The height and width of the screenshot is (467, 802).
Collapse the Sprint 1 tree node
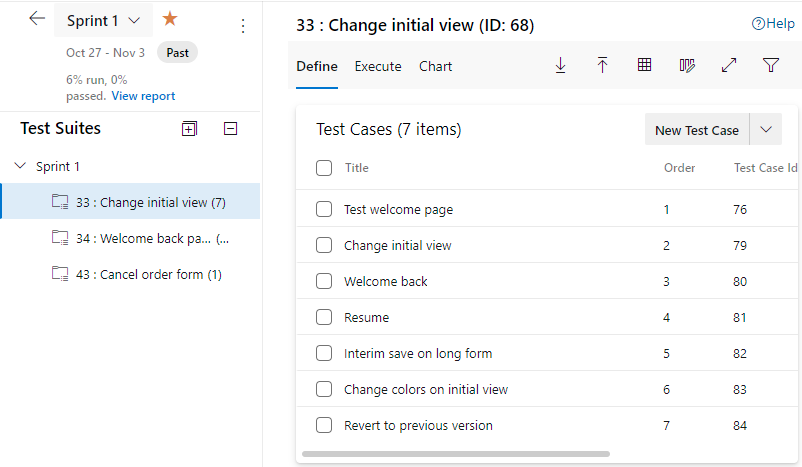(x=21, y=167)
